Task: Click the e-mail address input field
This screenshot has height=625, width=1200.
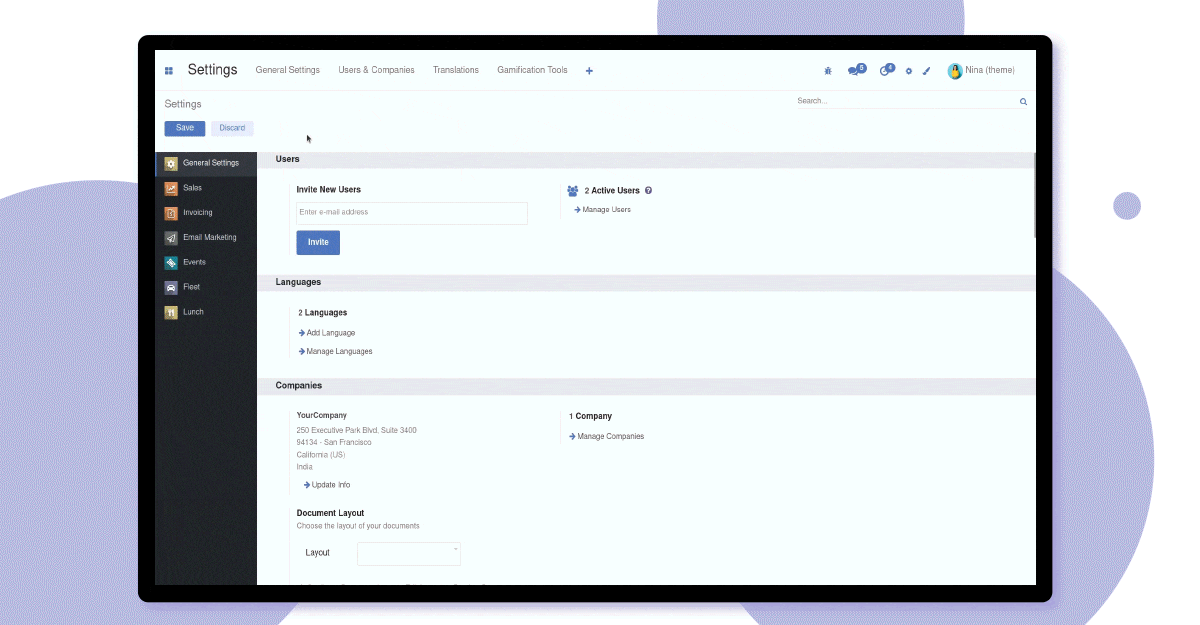Action: pos(412,213)
